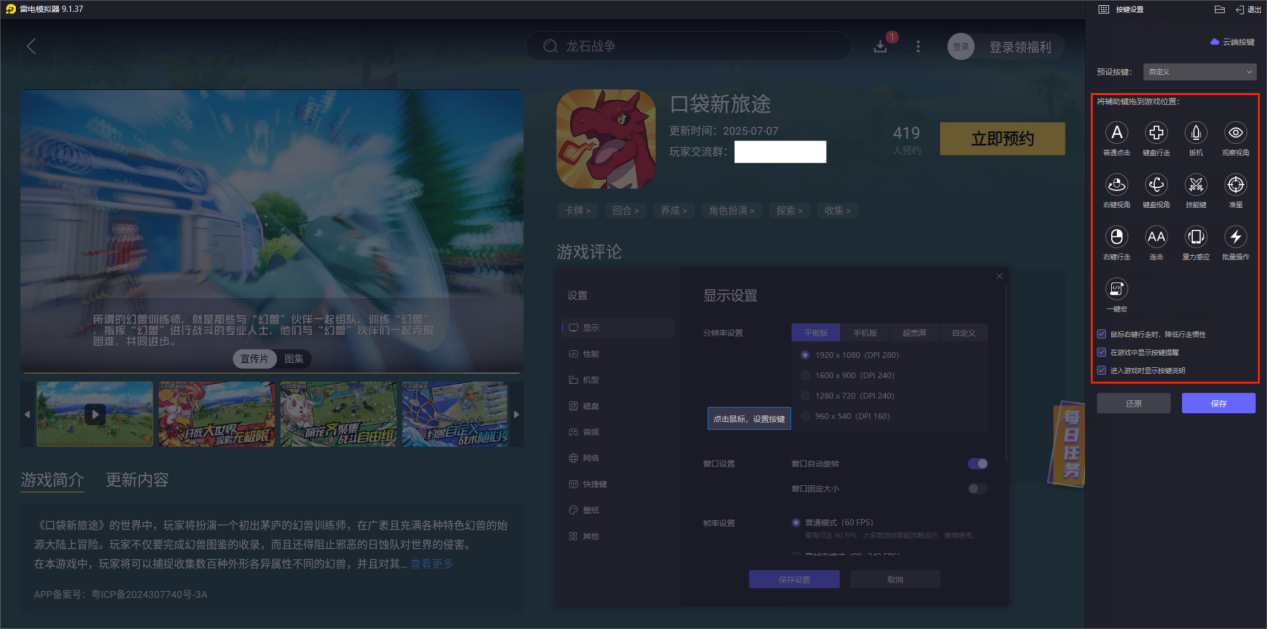Open the 预设按键 preset dropdown

(1200, 72)
